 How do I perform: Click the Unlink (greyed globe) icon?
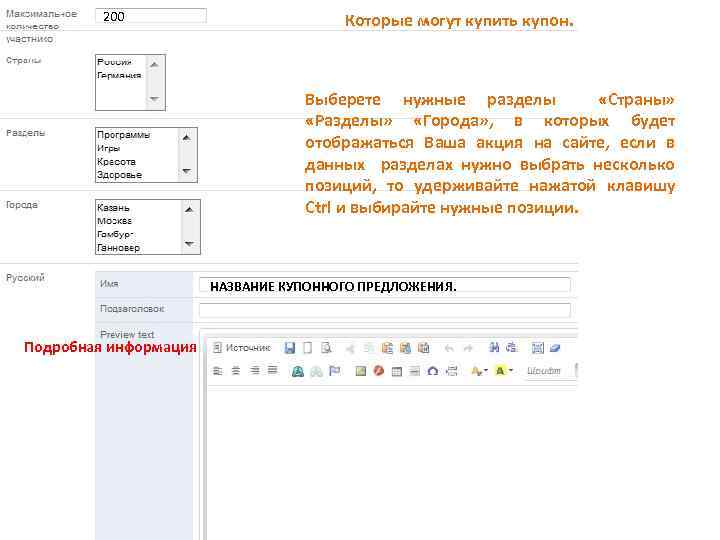coord(316,371)
